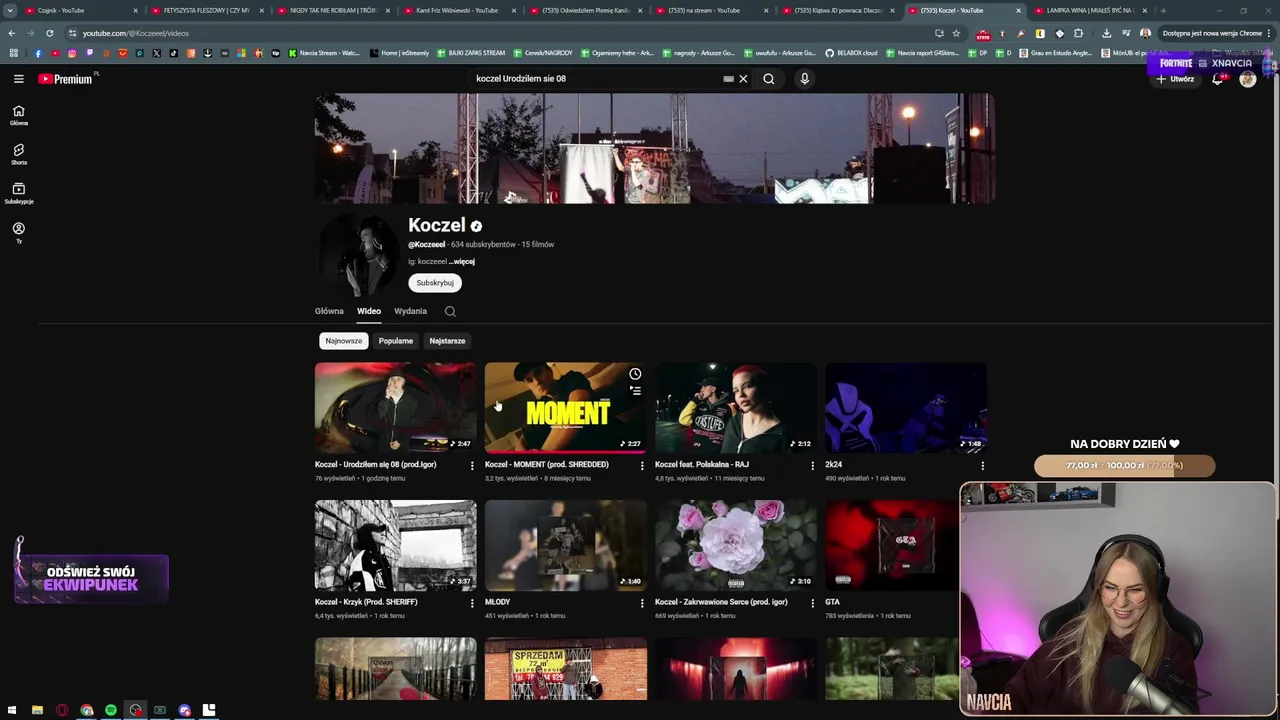Open Koczel - Urodziłem się 08 video title
The width and height of the screenshot is (1280, 720).
point(376,465)
